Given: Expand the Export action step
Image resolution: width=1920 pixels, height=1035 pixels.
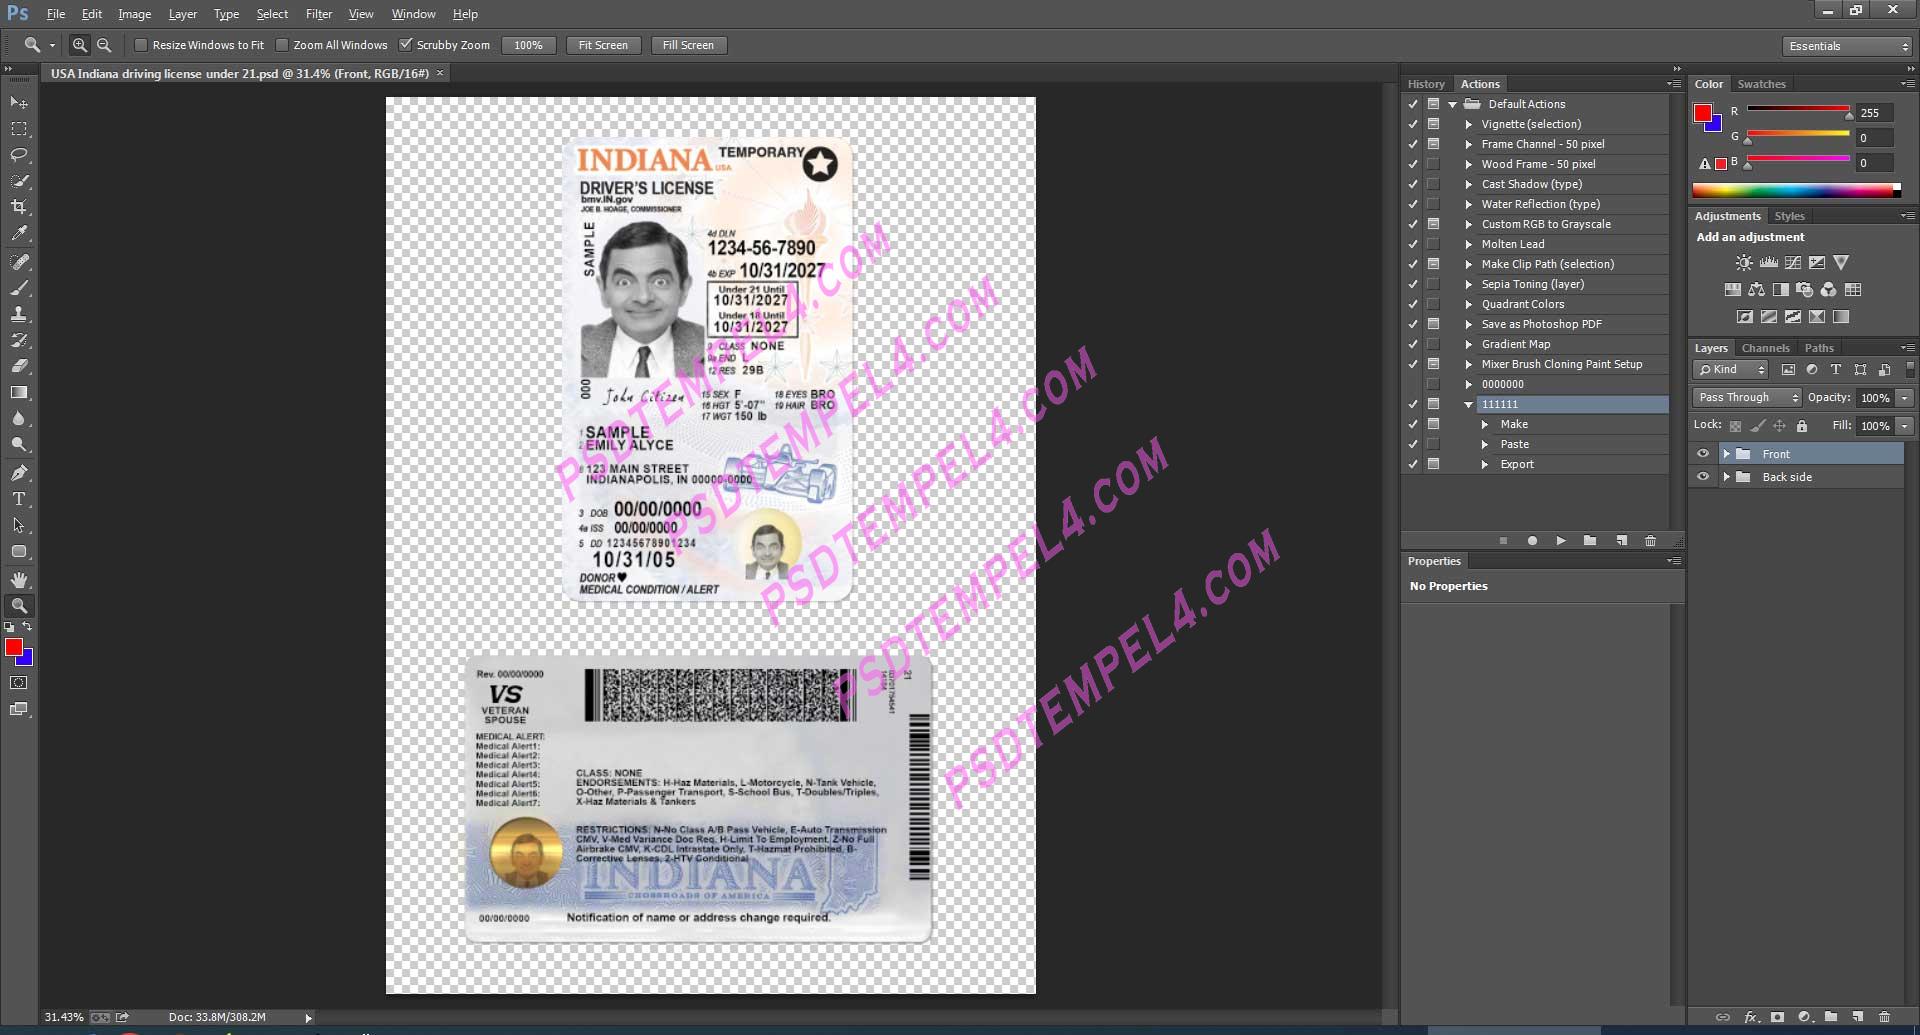Looking at the screenshot, I should point(1486,464).
